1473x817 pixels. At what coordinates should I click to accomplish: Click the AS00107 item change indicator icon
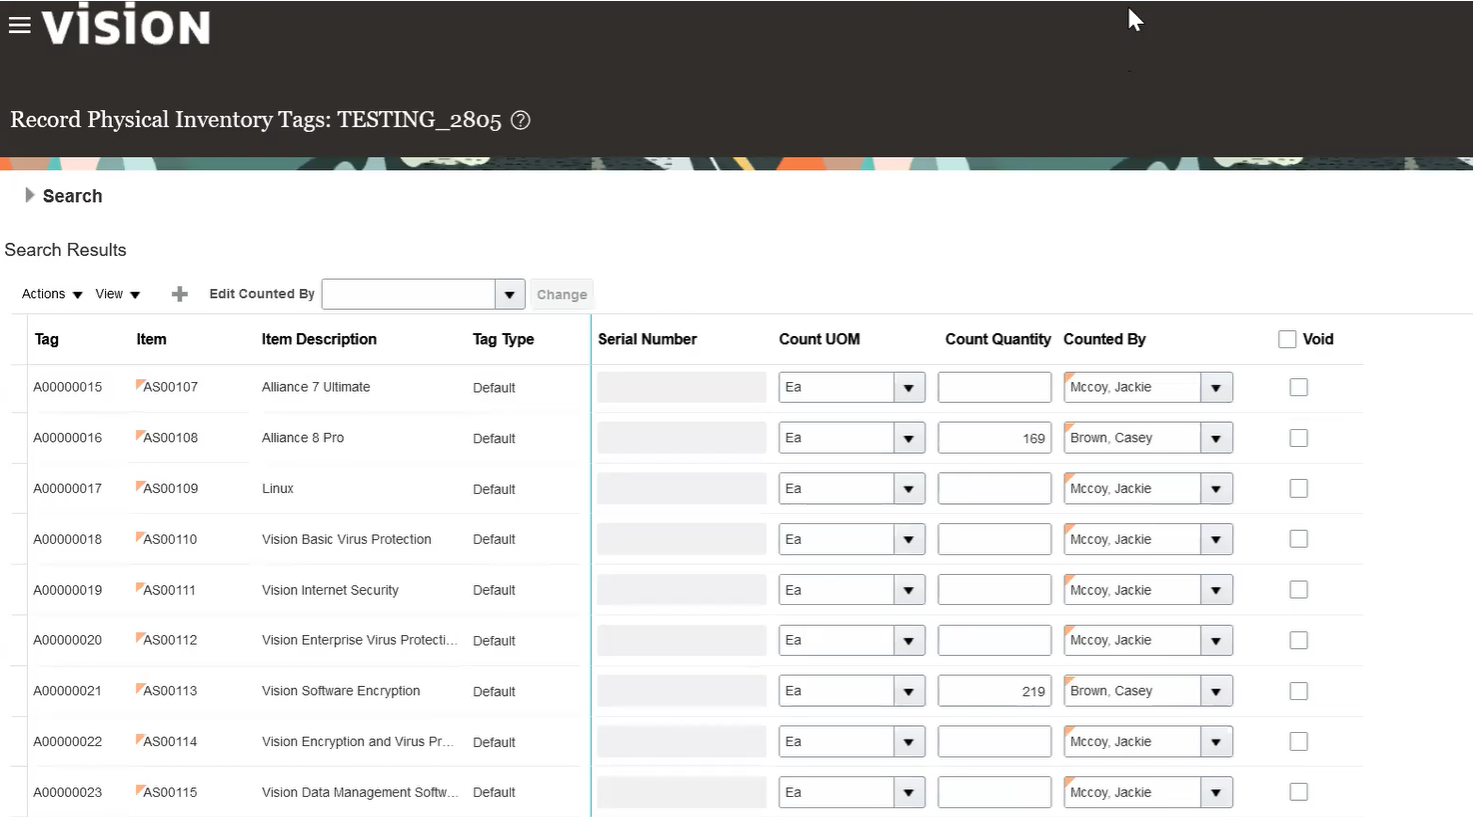140,383
